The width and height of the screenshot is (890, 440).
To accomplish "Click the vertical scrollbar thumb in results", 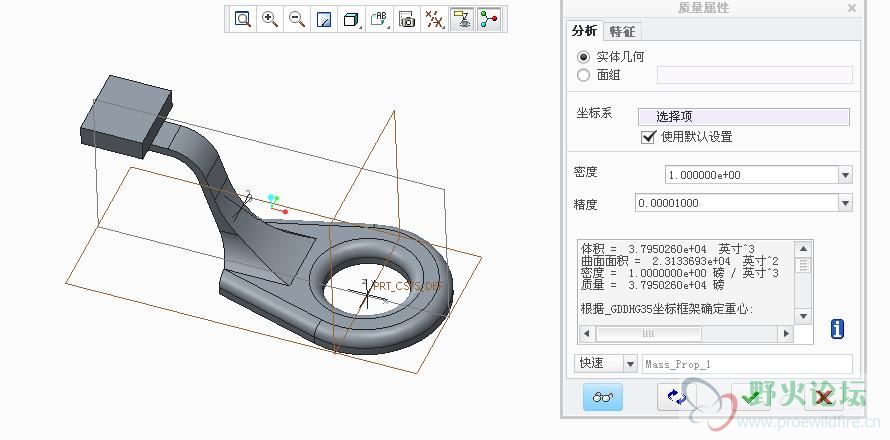I will [x=803, y=265].
